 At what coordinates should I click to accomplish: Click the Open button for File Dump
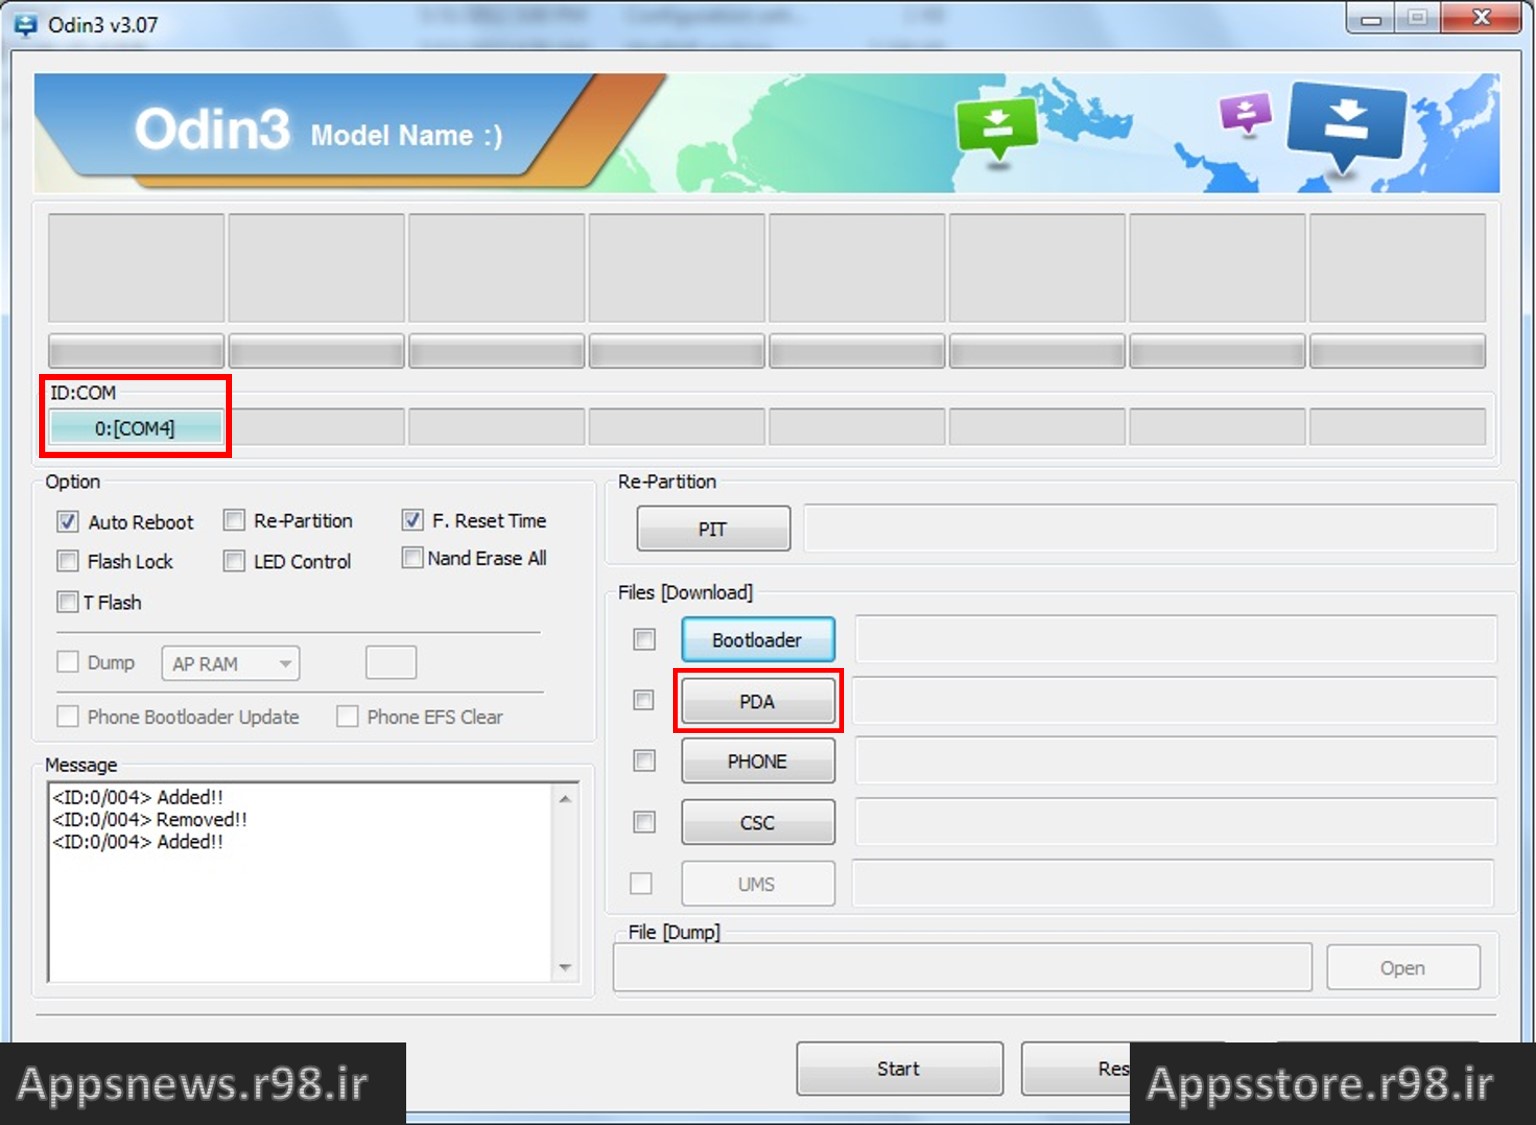click(x=1403, y=968)
